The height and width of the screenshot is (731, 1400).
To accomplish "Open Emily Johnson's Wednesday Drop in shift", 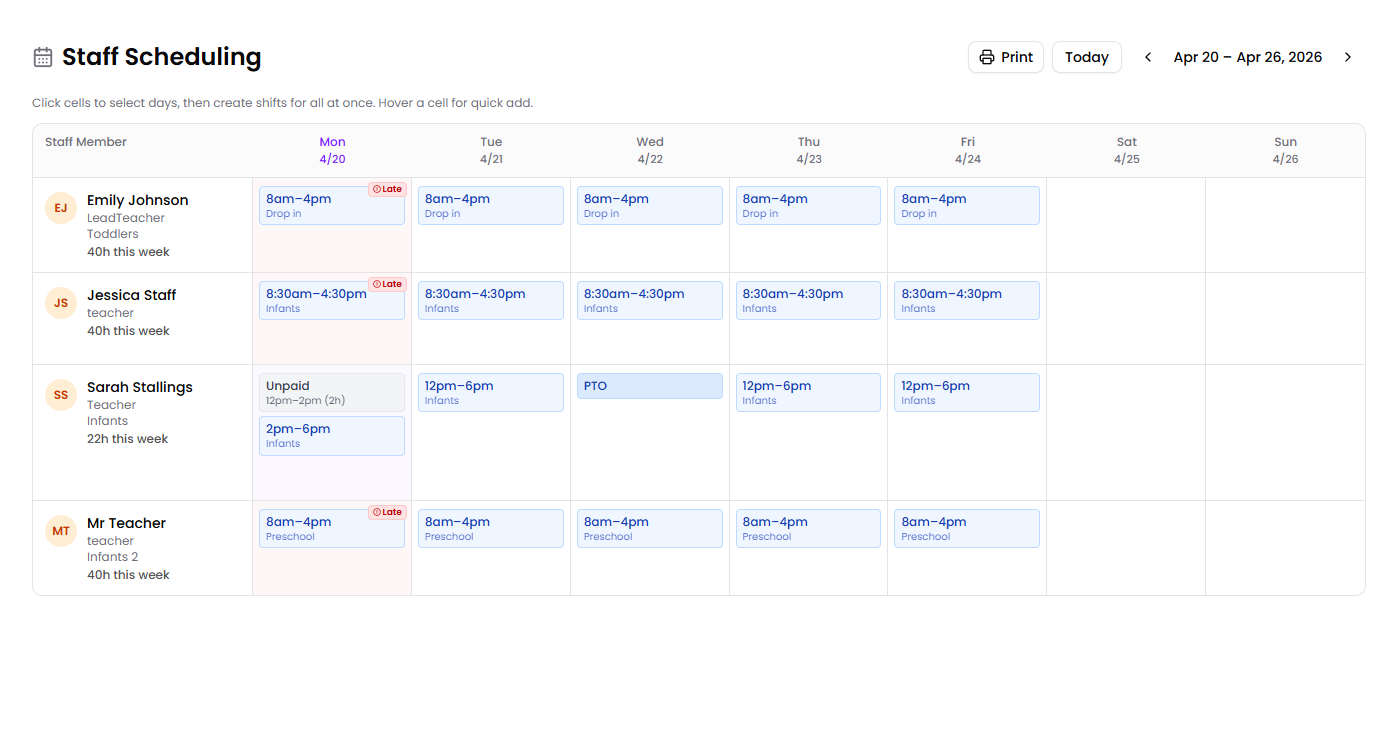I will pos(650,205).
